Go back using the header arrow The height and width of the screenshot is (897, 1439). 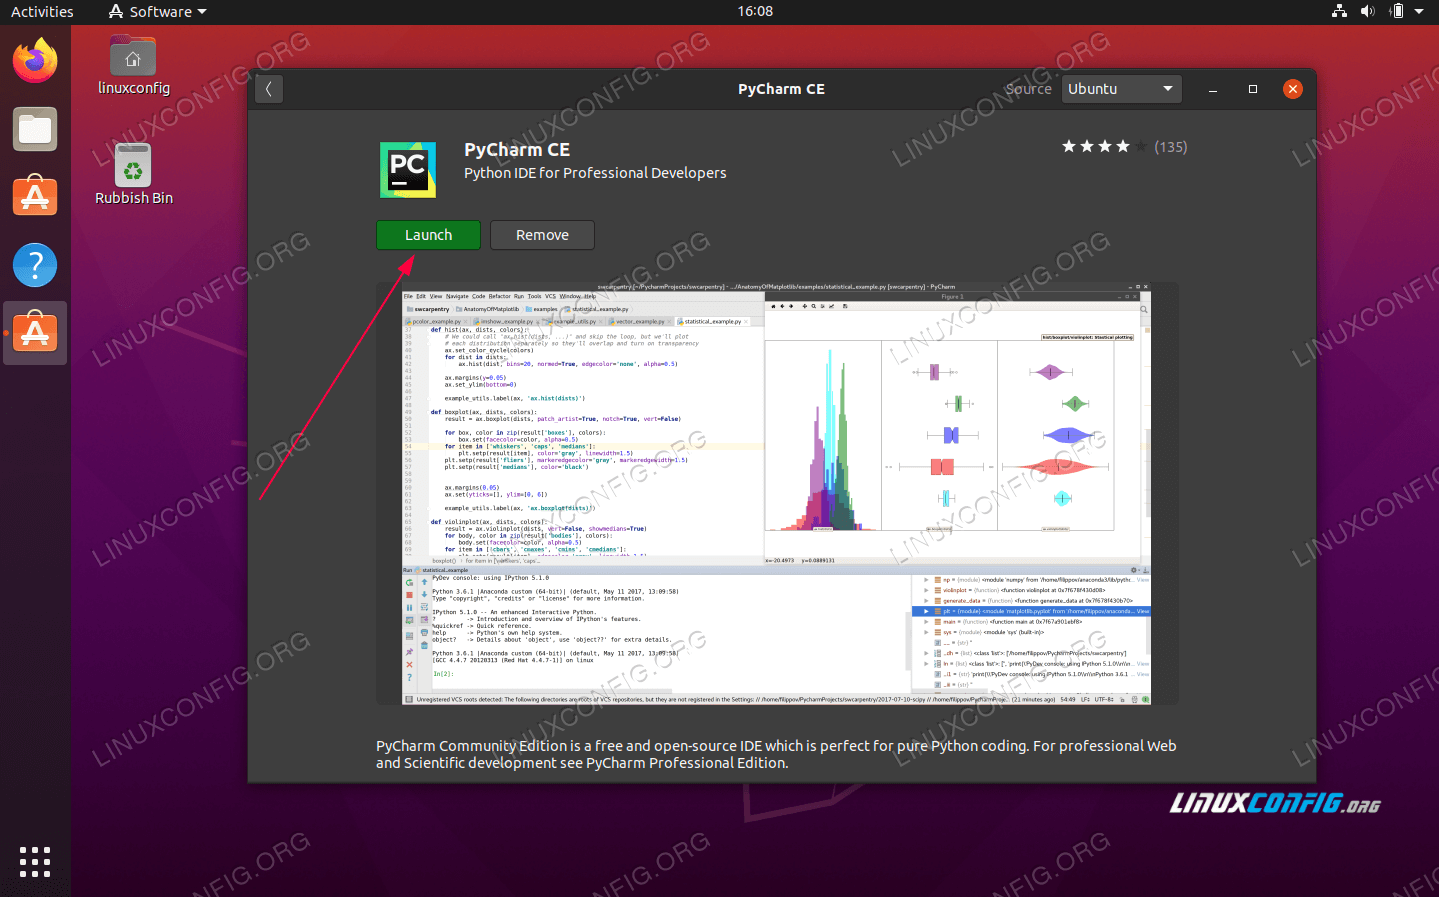(268, 89)
